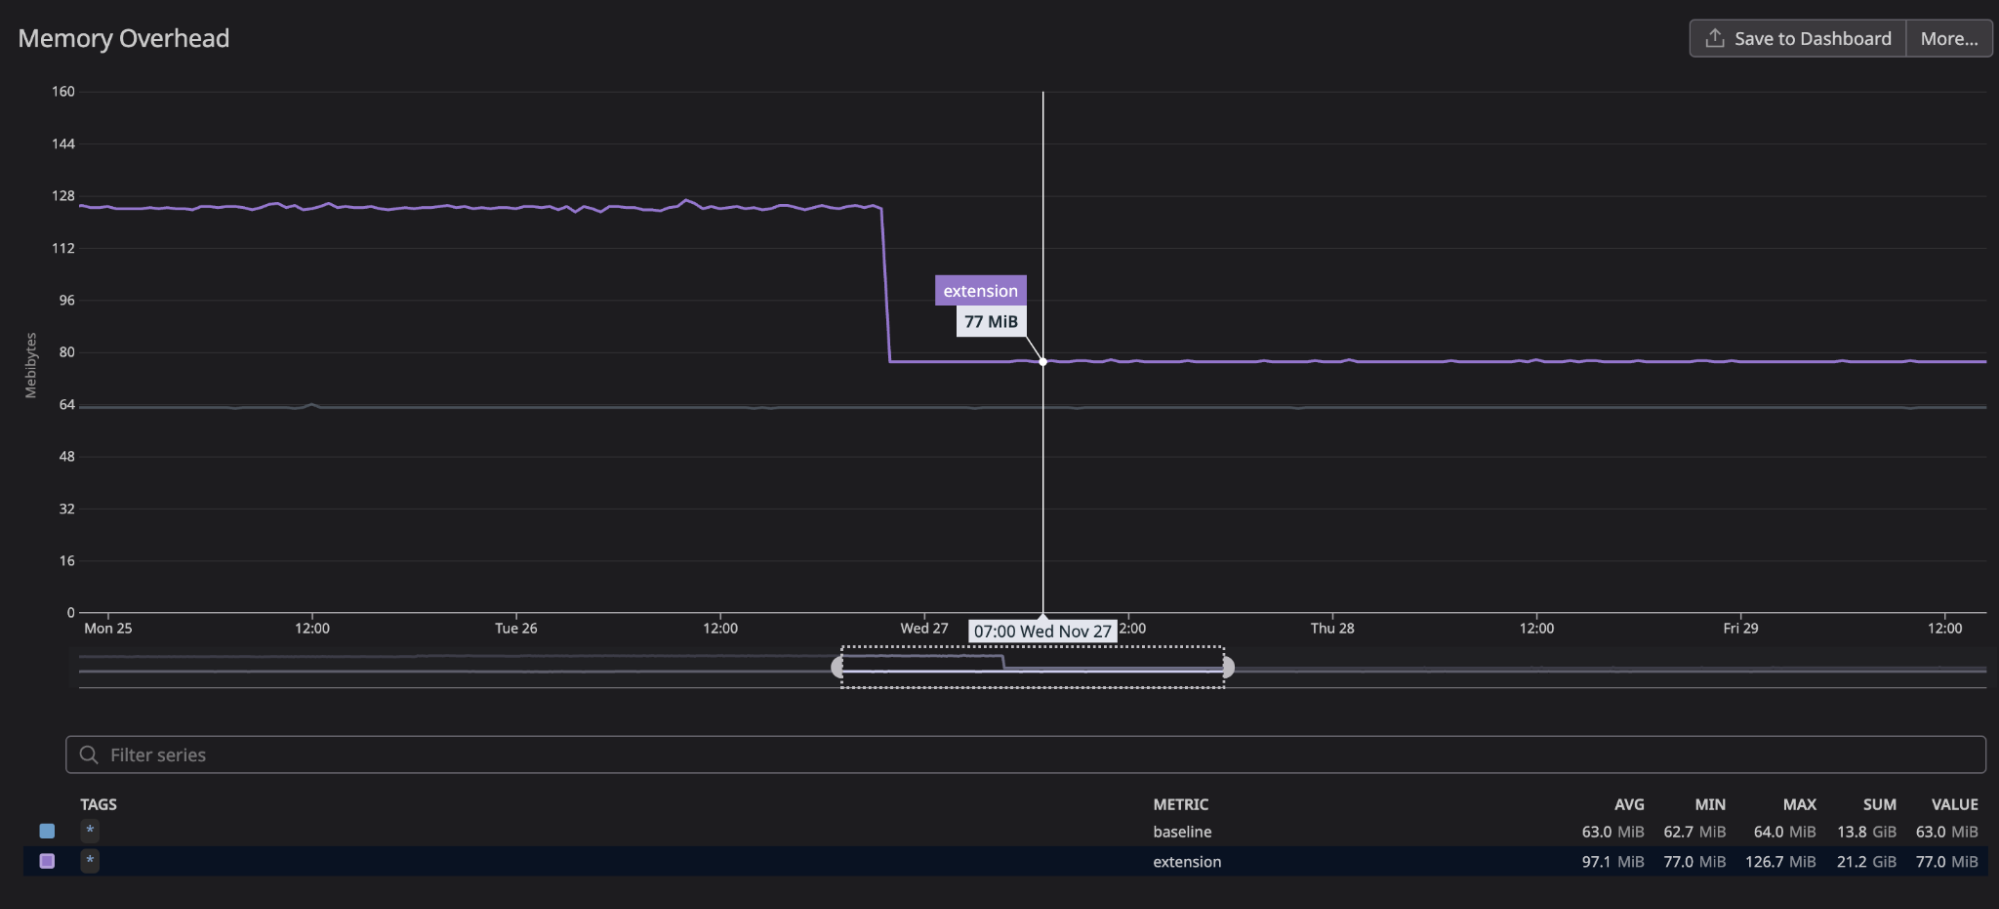Viewport: 1999px width, 909px height.
Task: Sort by the AVG column header
Action: [x=1630, y=804]
